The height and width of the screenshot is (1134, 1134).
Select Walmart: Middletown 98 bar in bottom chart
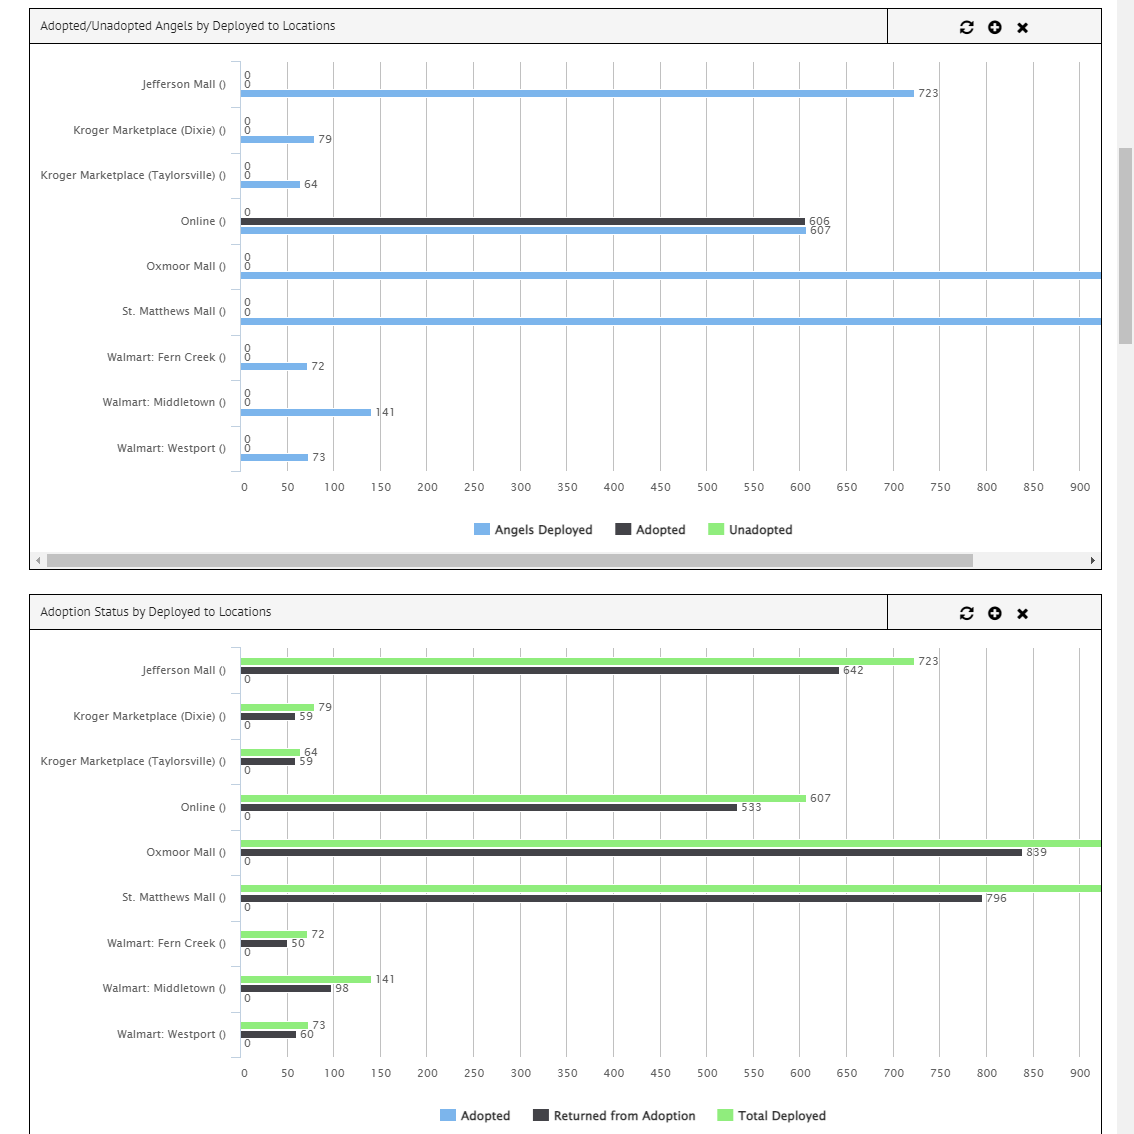[286, 989]
